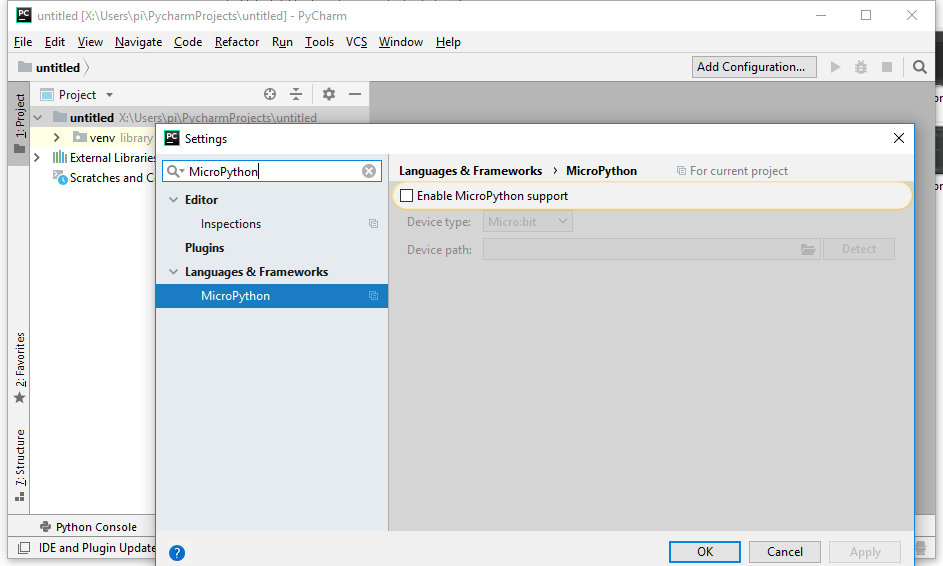
Task: Click the project view gear settings icon
Action: (x=329, y=94)
